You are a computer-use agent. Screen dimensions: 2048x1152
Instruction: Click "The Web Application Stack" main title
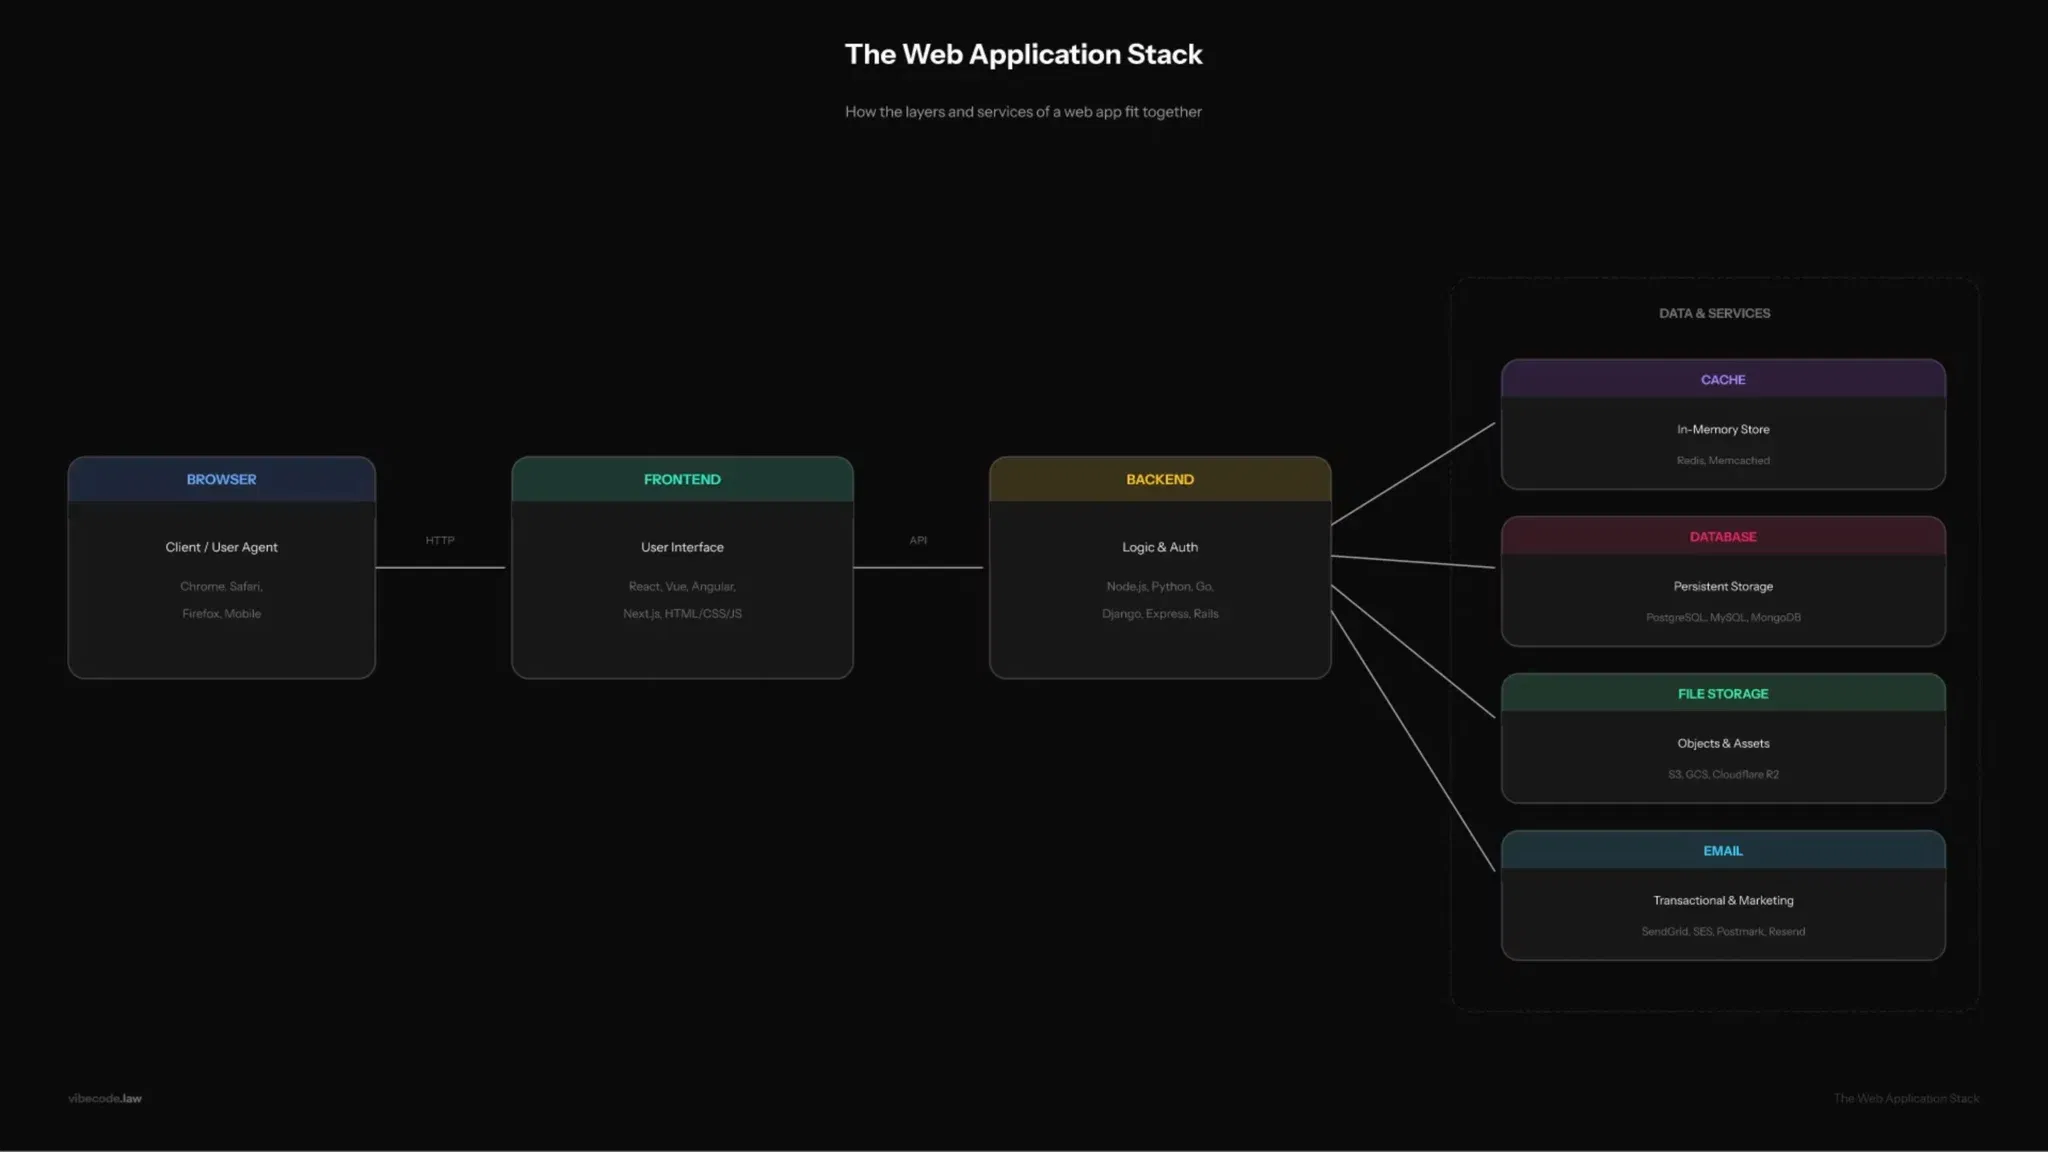(1023, 54)
